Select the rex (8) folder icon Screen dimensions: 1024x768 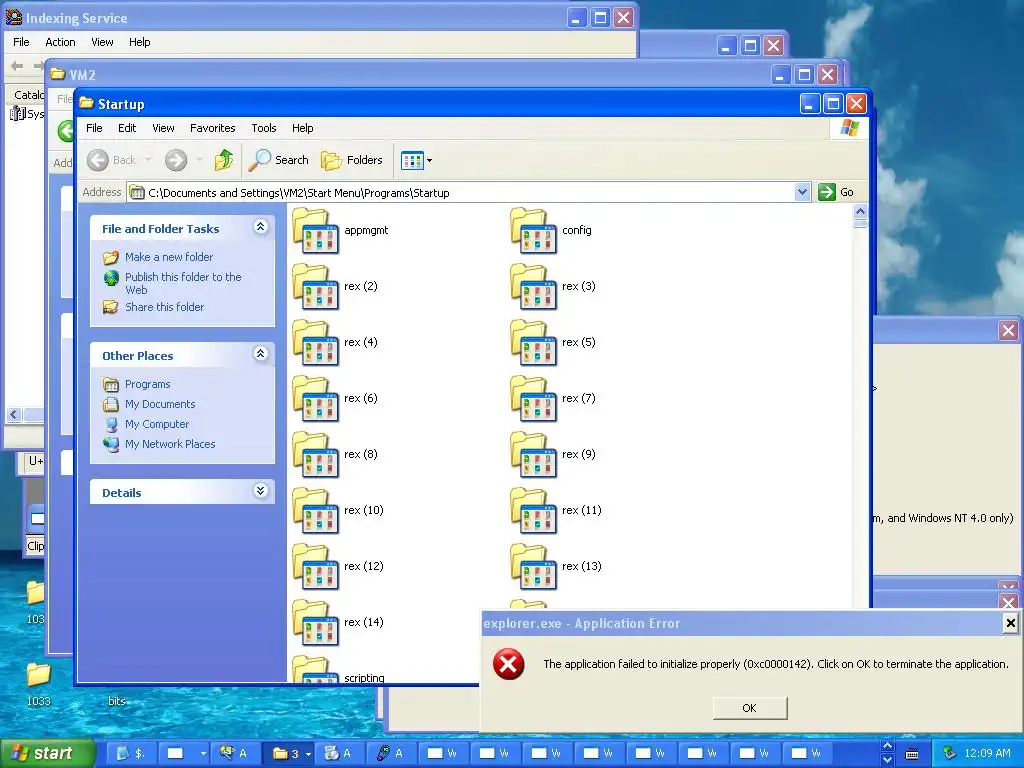pyautogui.click(x=315, y=455)
